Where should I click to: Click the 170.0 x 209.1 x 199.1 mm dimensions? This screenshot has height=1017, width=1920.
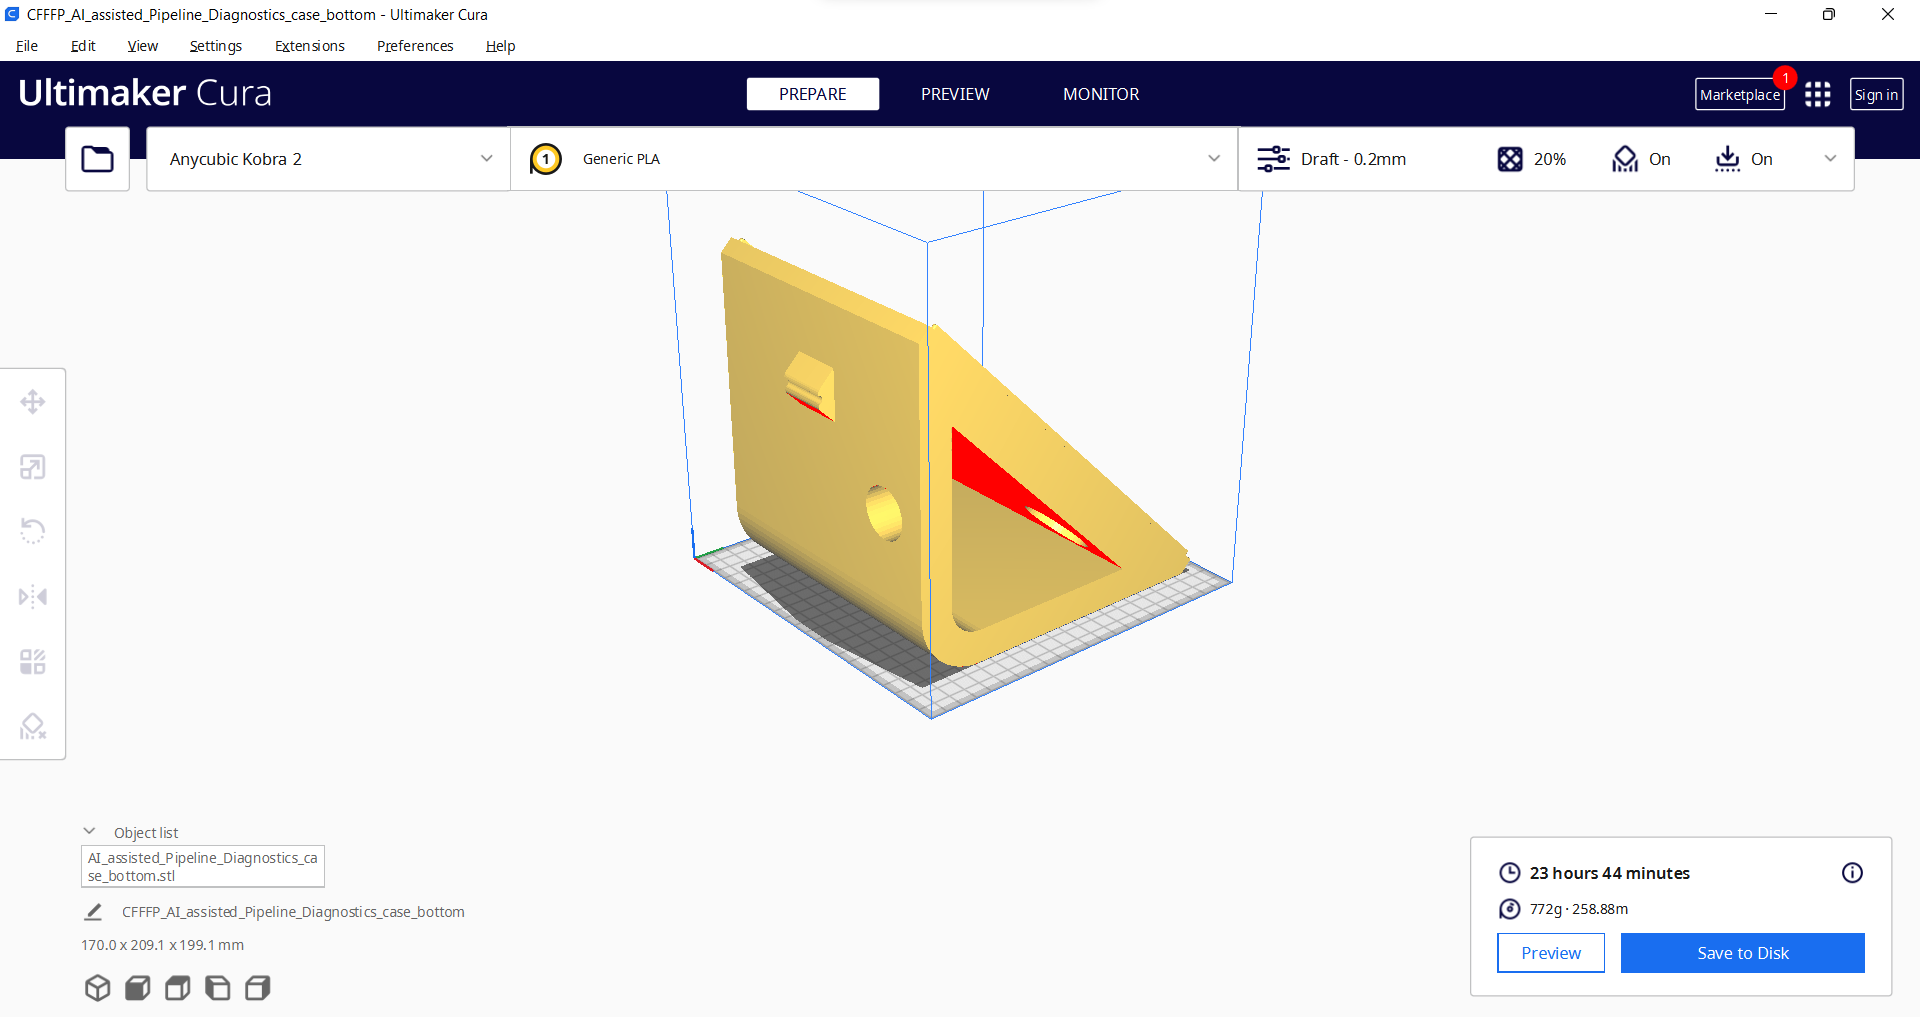click(163, 945)
